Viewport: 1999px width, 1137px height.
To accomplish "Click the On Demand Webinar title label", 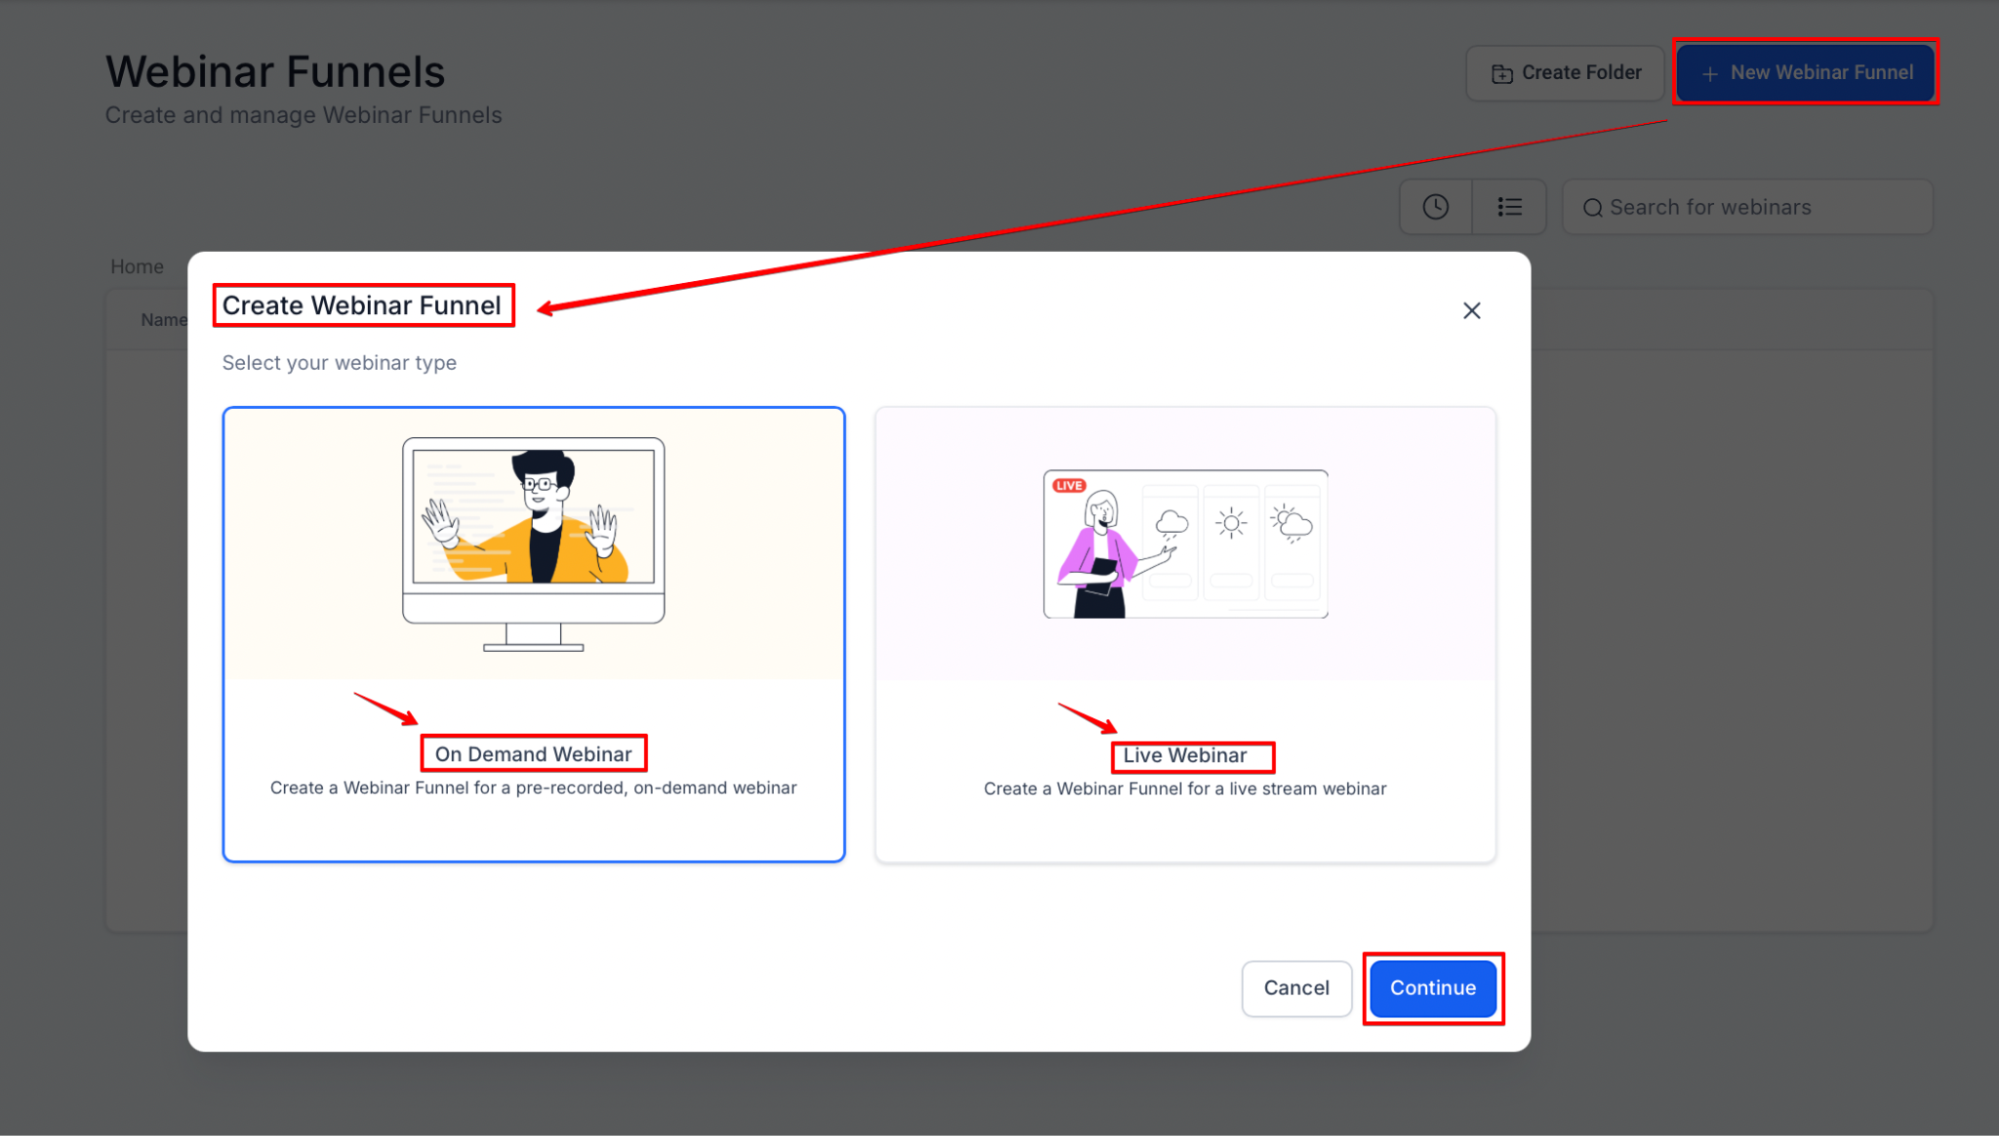I will (x=533, y=754).
